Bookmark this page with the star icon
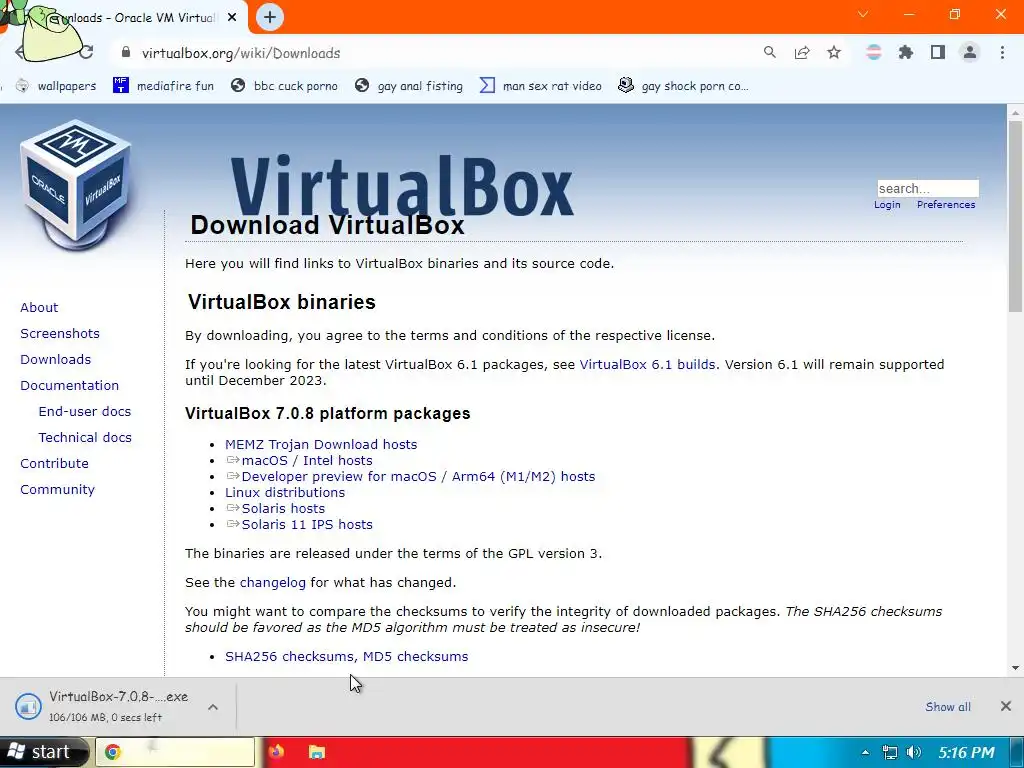This screenshot has height=768, width=1024. click(x=834, y=52)
